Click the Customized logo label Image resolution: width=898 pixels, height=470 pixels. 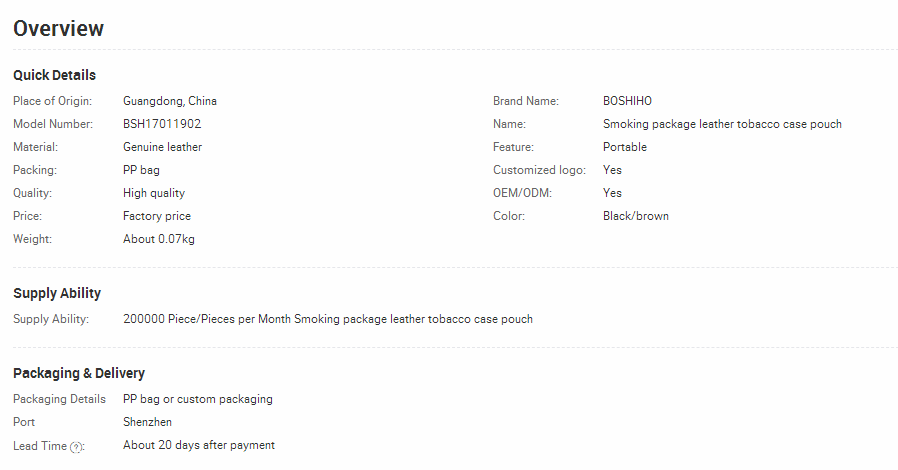[539, 170]
